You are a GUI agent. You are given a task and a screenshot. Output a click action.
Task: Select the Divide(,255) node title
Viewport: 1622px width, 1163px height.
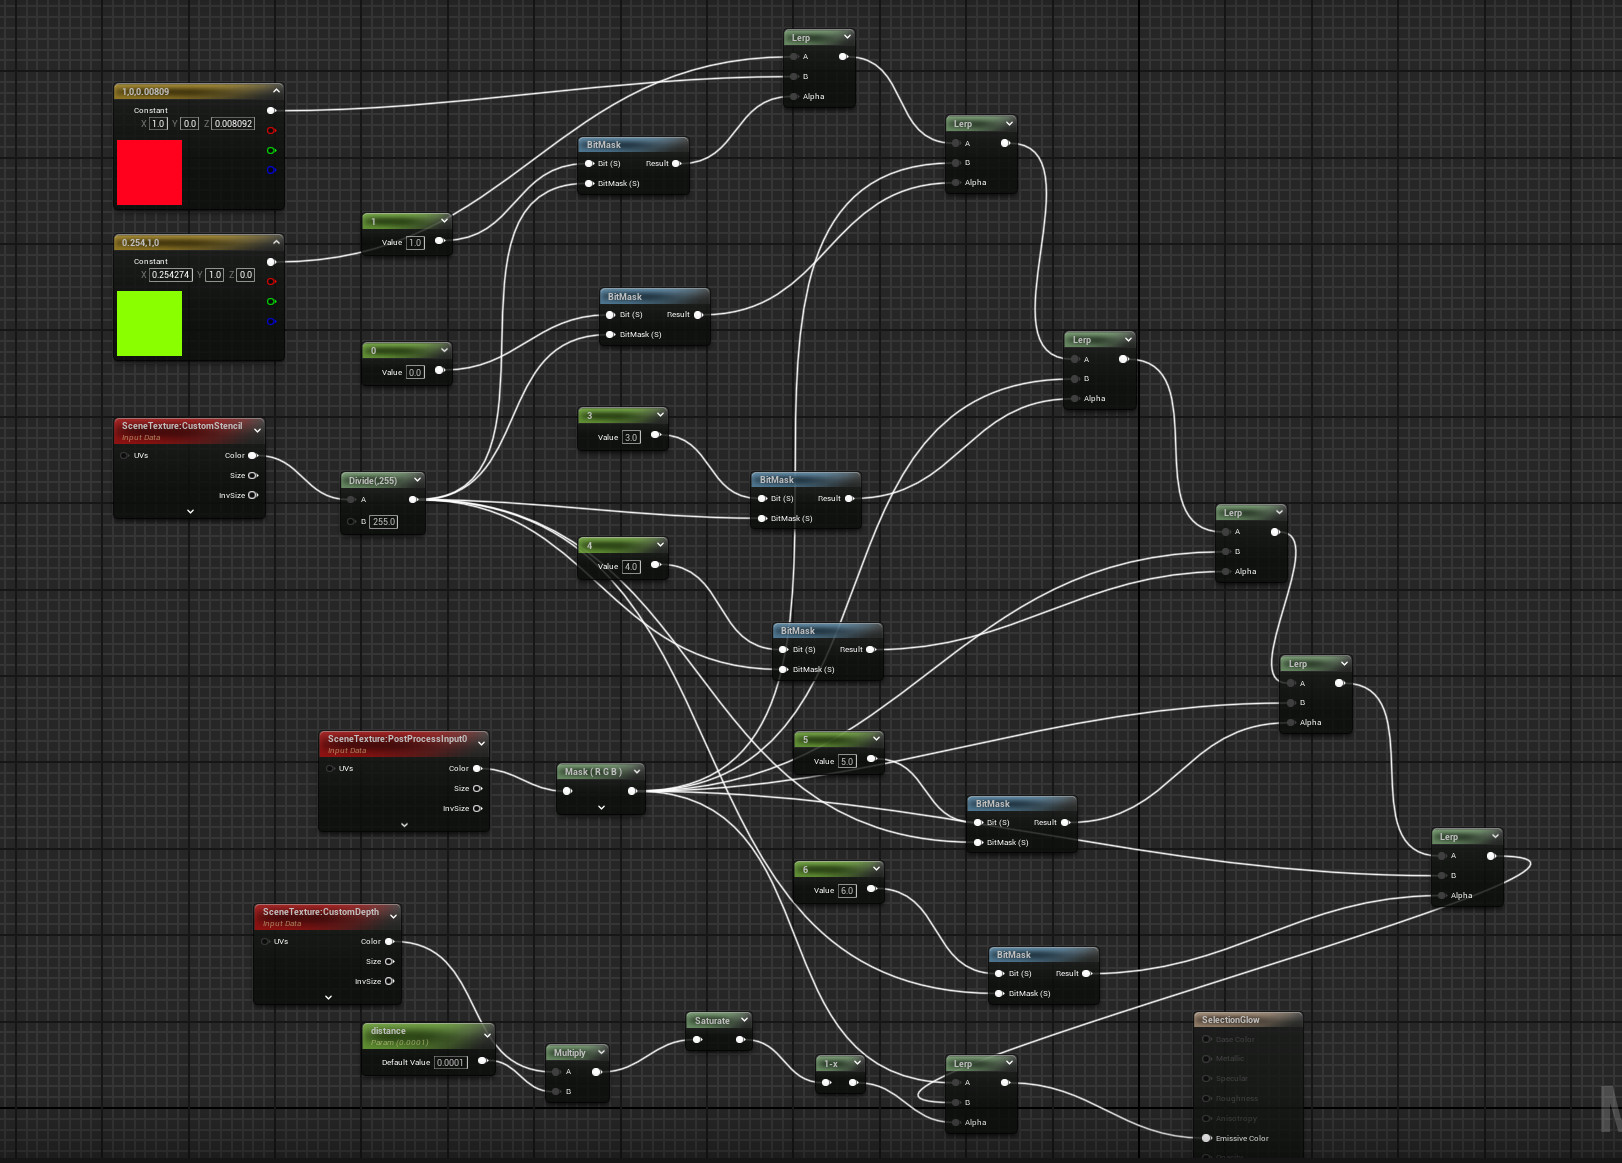372,481
